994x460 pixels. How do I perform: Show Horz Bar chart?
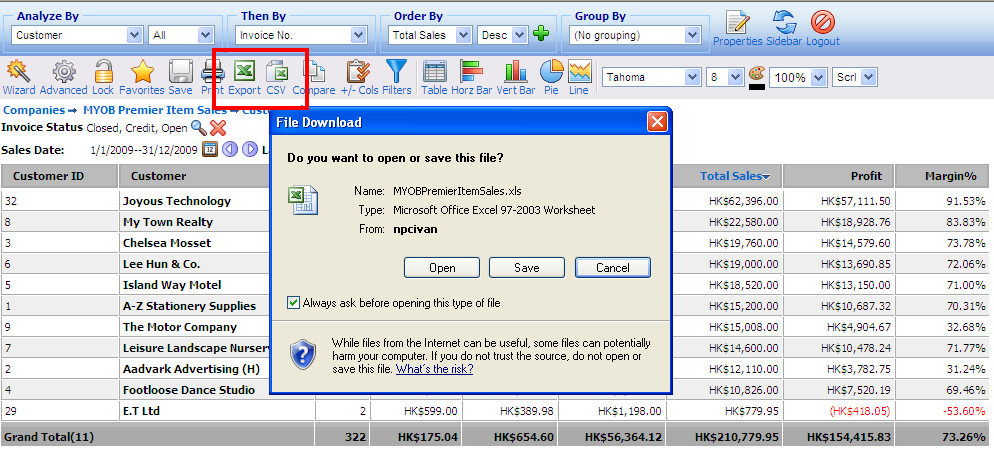(472, 77)
